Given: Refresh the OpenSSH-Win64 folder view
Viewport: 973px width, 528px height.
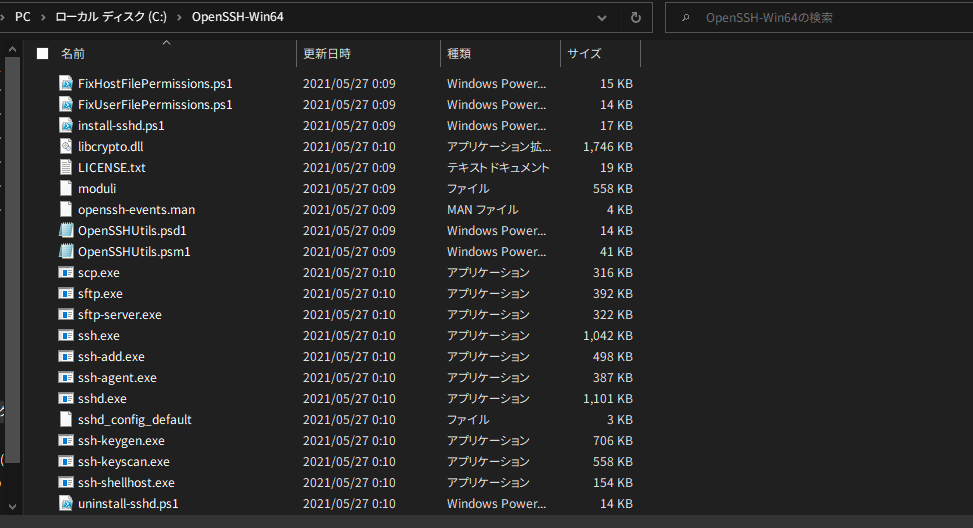Looking at the screenshot, I should click(635, 17).
